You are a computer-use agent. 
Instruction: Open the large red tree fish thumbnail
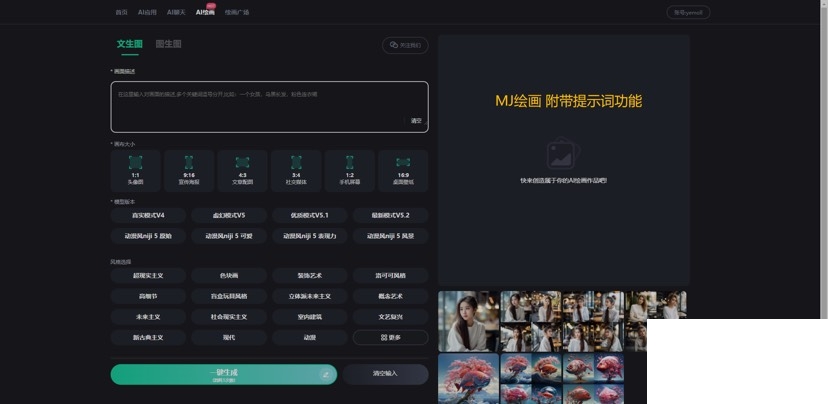[x=468, y=379]
